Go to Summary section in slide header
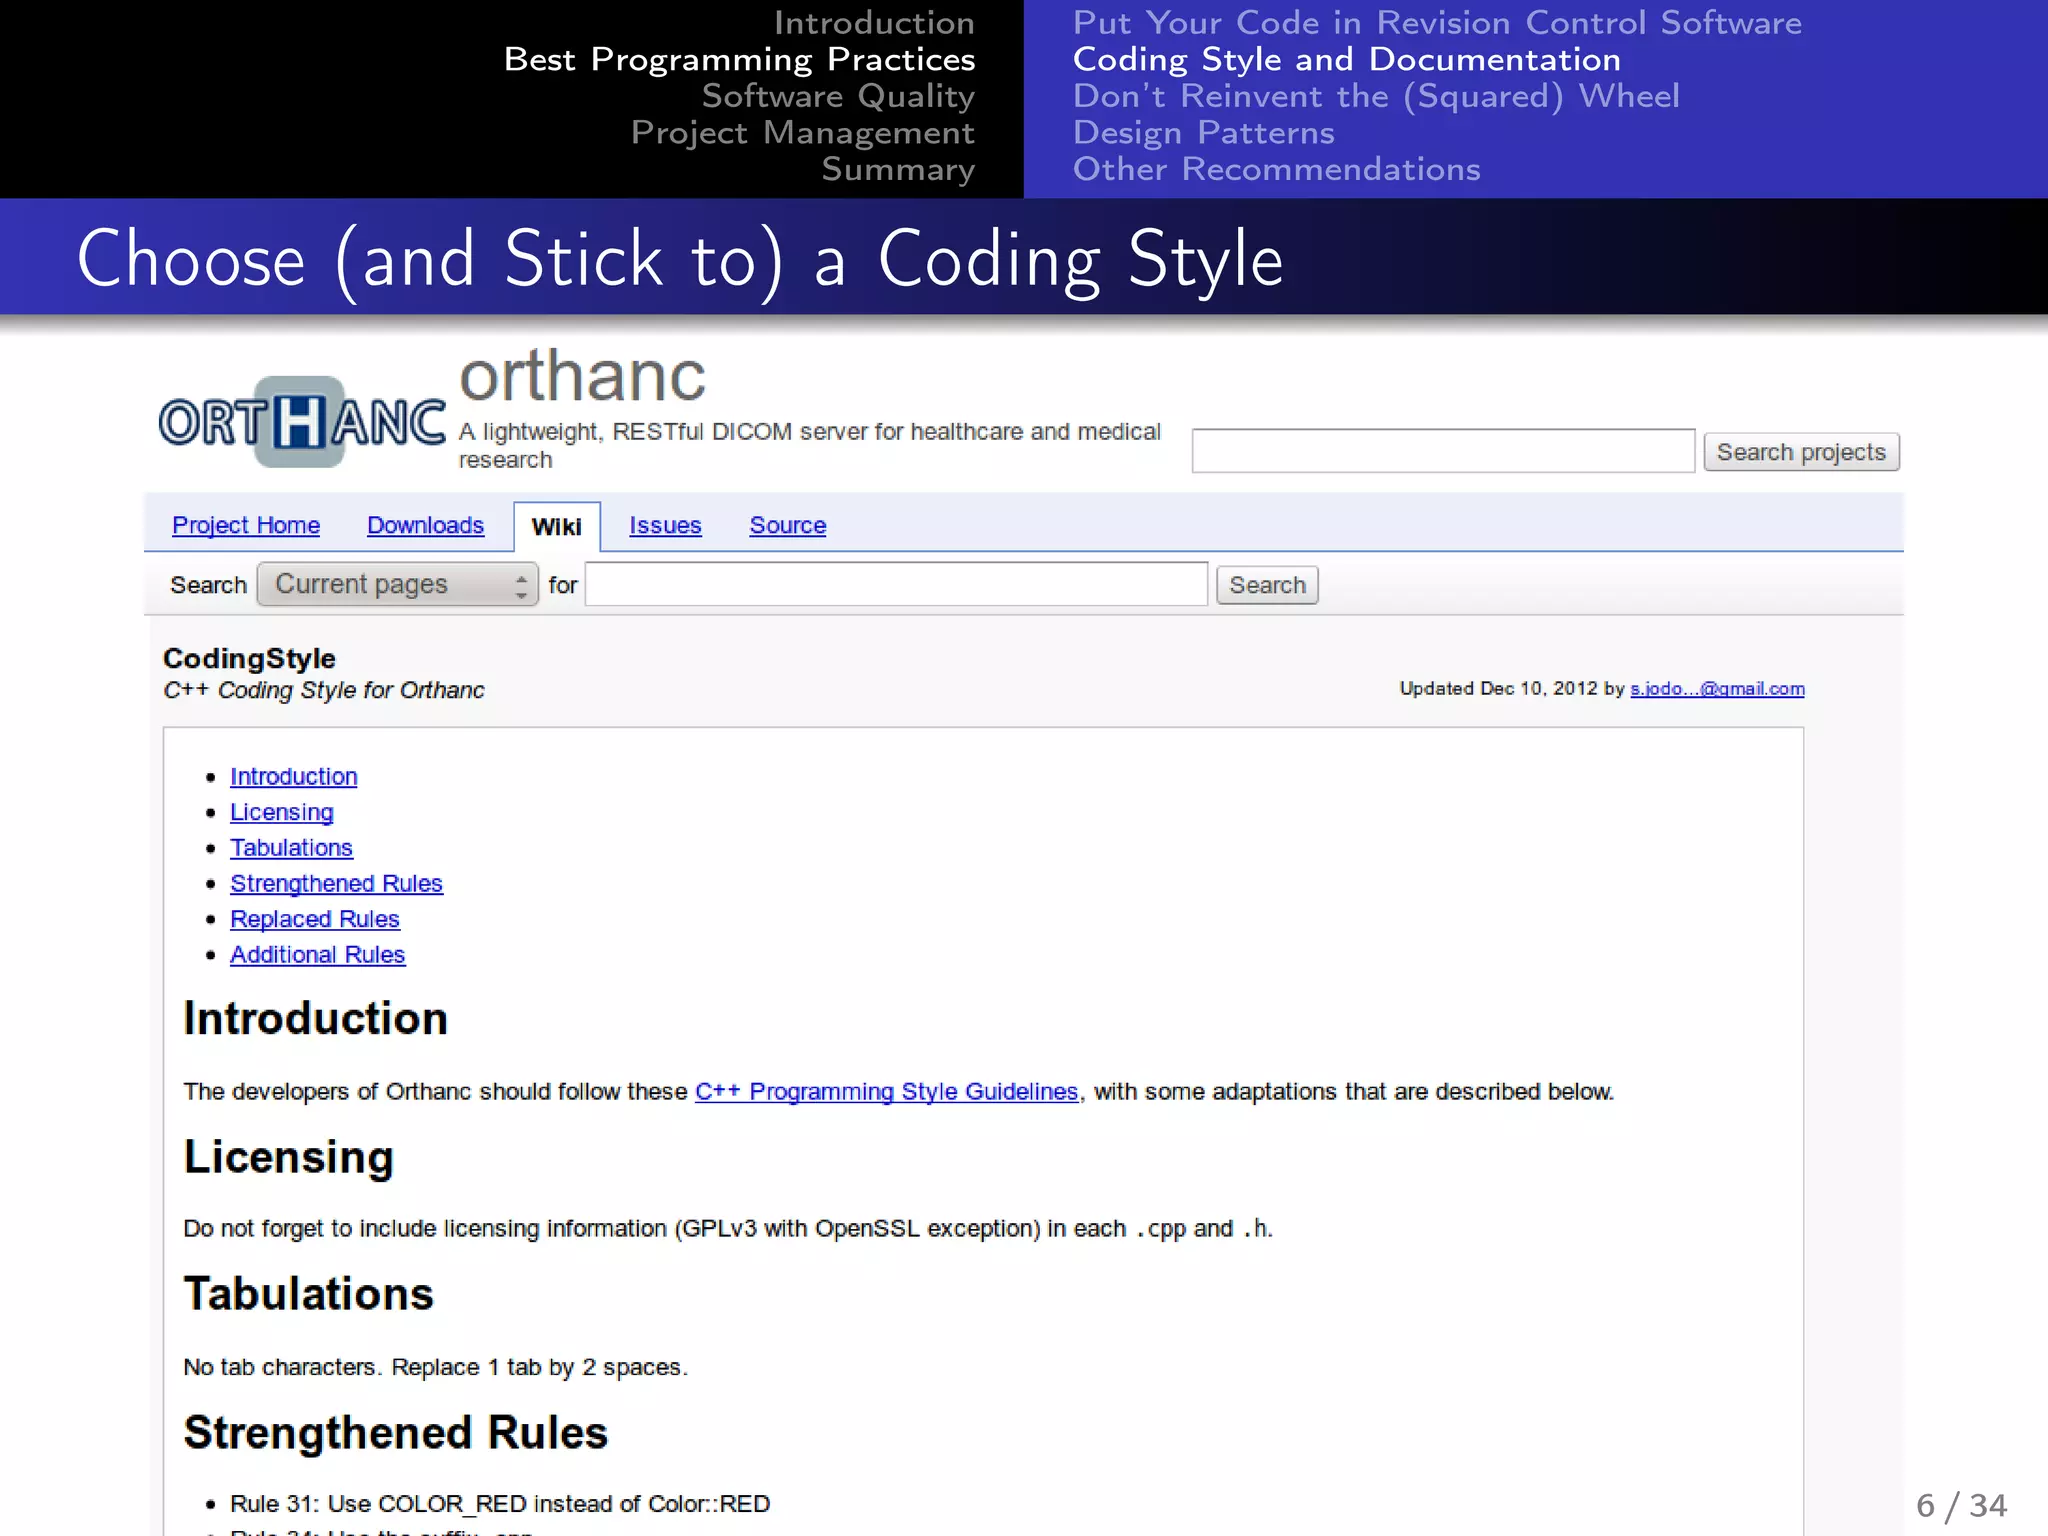 click(x=898, y=169)
